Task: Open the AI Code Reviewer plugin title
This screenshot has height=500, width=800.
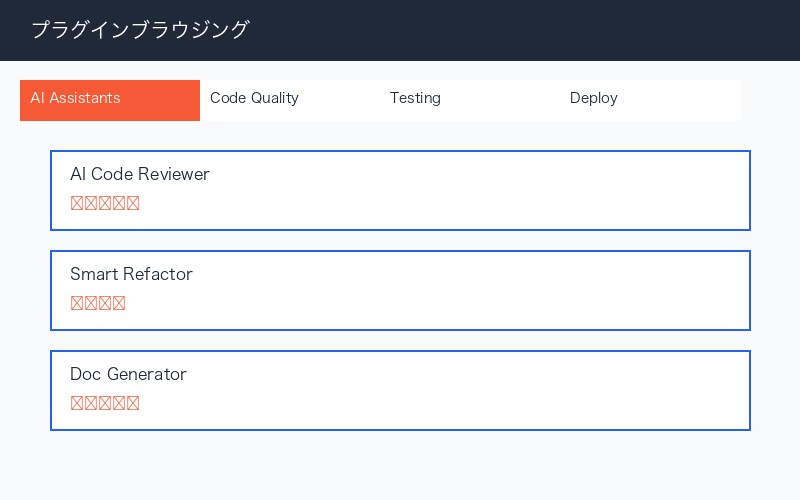Action: [140, 174]
